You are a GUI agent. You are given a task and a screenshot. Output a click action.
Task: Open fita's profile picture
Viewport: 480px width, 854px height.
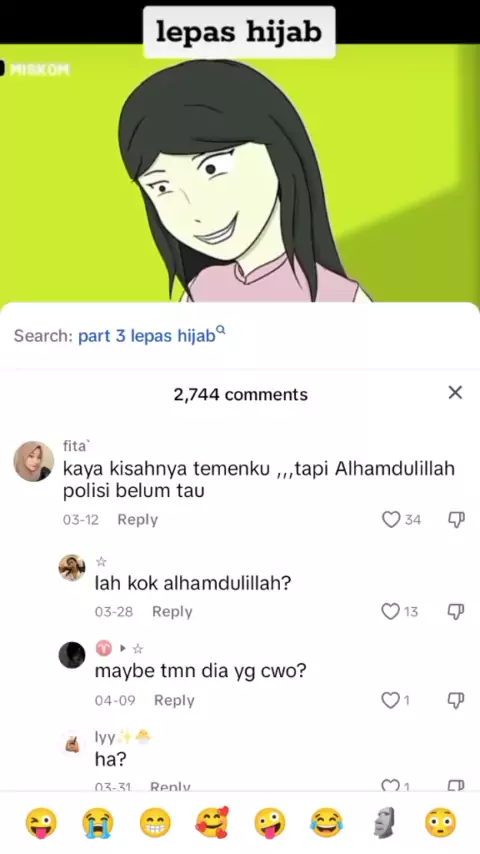click(34, 461)
